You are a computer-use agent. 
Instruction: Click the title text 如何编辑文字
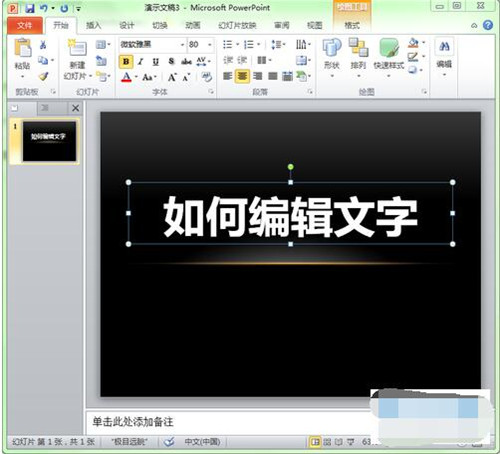pyautogui.click(x=290, y=217)
